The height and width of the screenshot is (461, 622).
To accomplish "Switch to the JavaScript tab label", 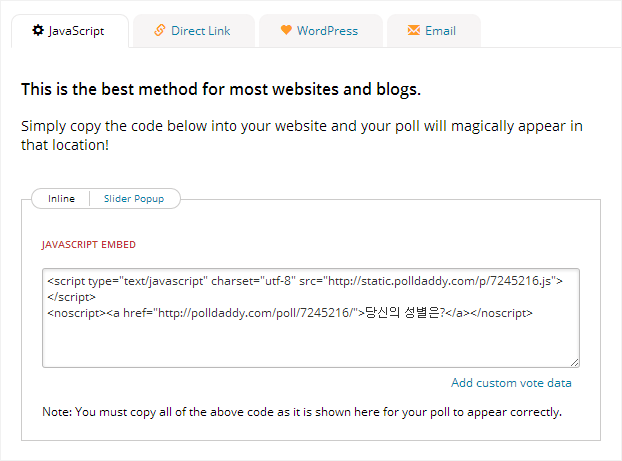I will tap(76, 31).
